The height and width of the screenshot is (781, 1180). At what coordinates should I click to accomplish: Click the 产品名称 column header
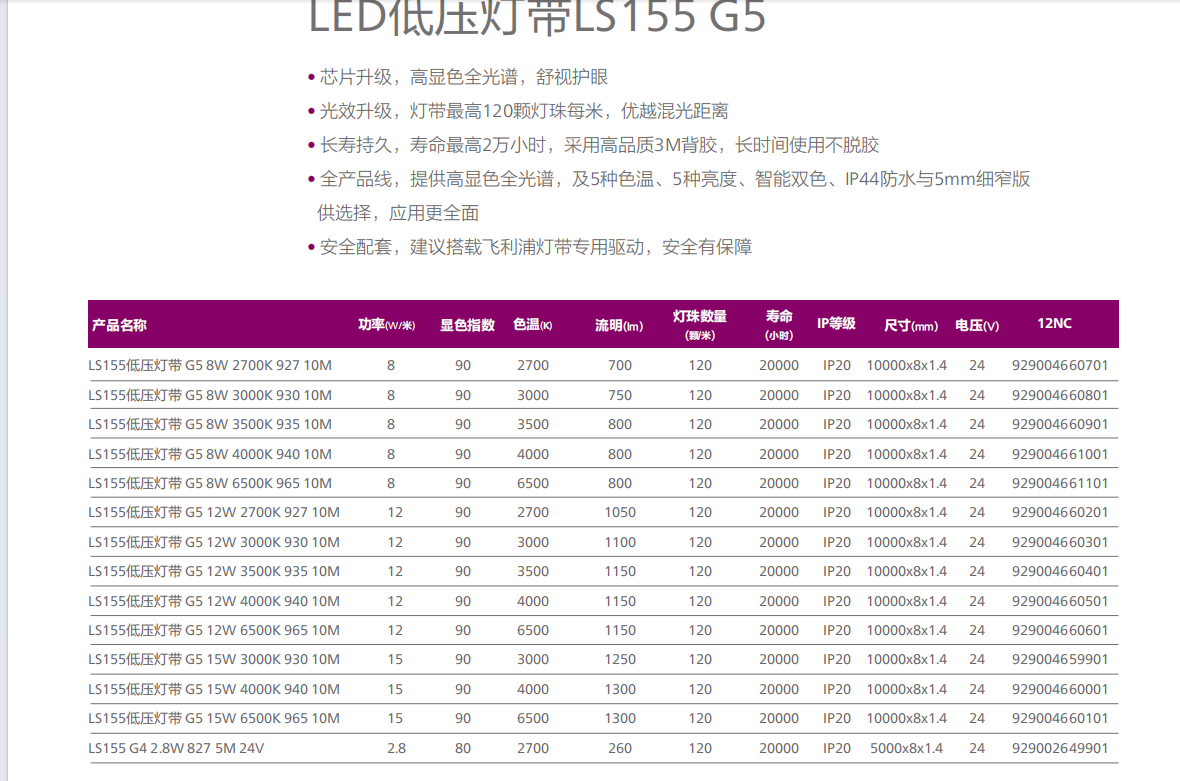coord(120,325)
